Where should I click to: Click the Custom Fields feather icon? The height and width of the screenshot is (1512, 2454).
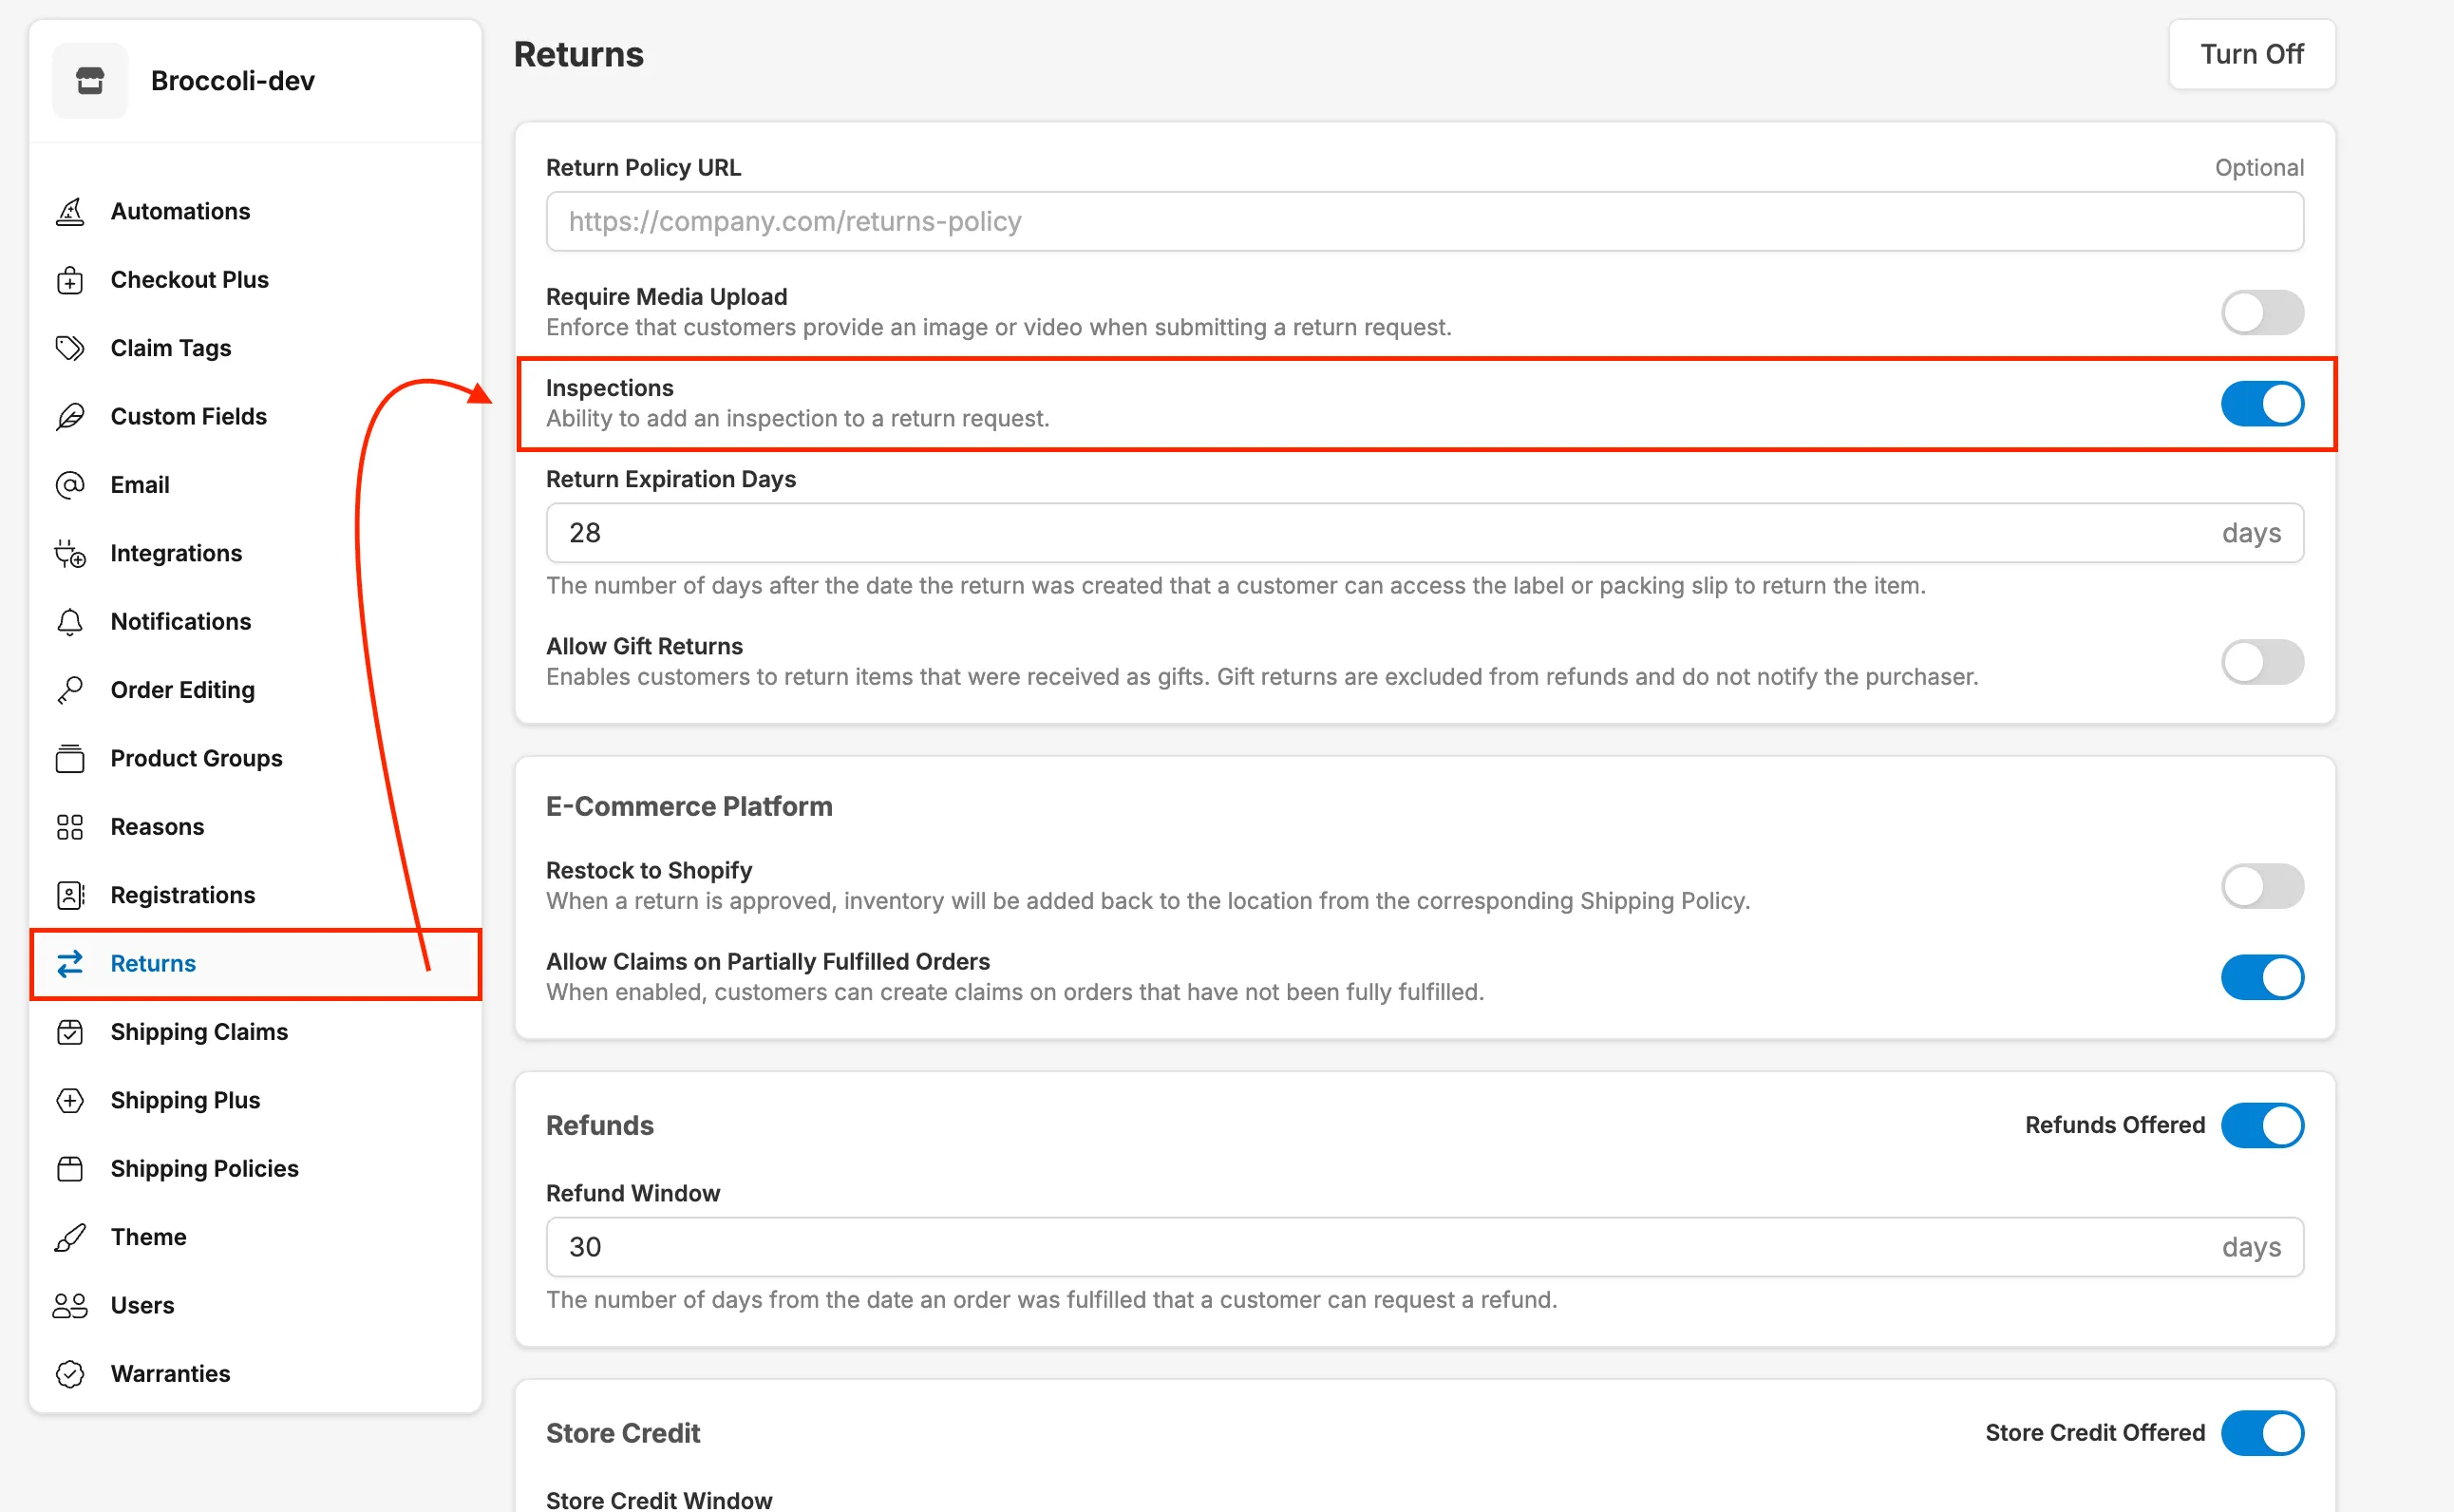tap(70, 416)
